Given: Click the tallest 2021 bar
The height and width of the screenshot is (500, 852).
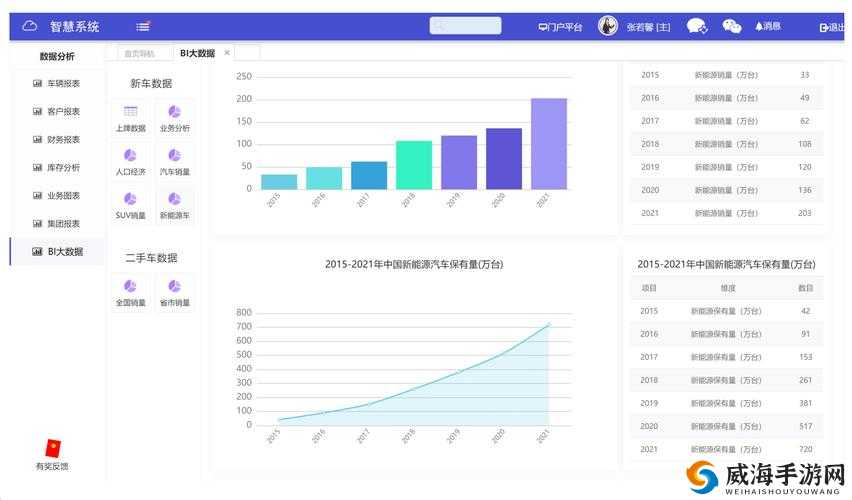Looking at the screenshot, I should point(549,143).
